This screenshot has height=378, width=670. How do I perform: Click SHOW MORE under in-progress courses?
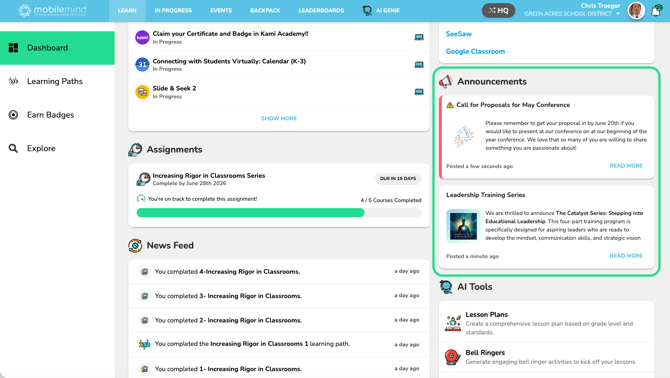[279, 118]
